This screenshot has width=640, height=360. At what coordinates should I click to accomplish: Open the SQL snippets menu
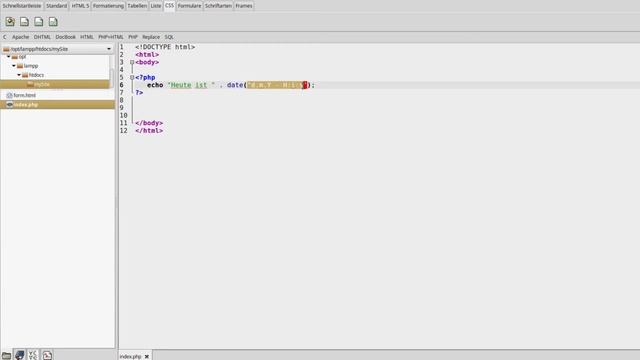point(169,37)
